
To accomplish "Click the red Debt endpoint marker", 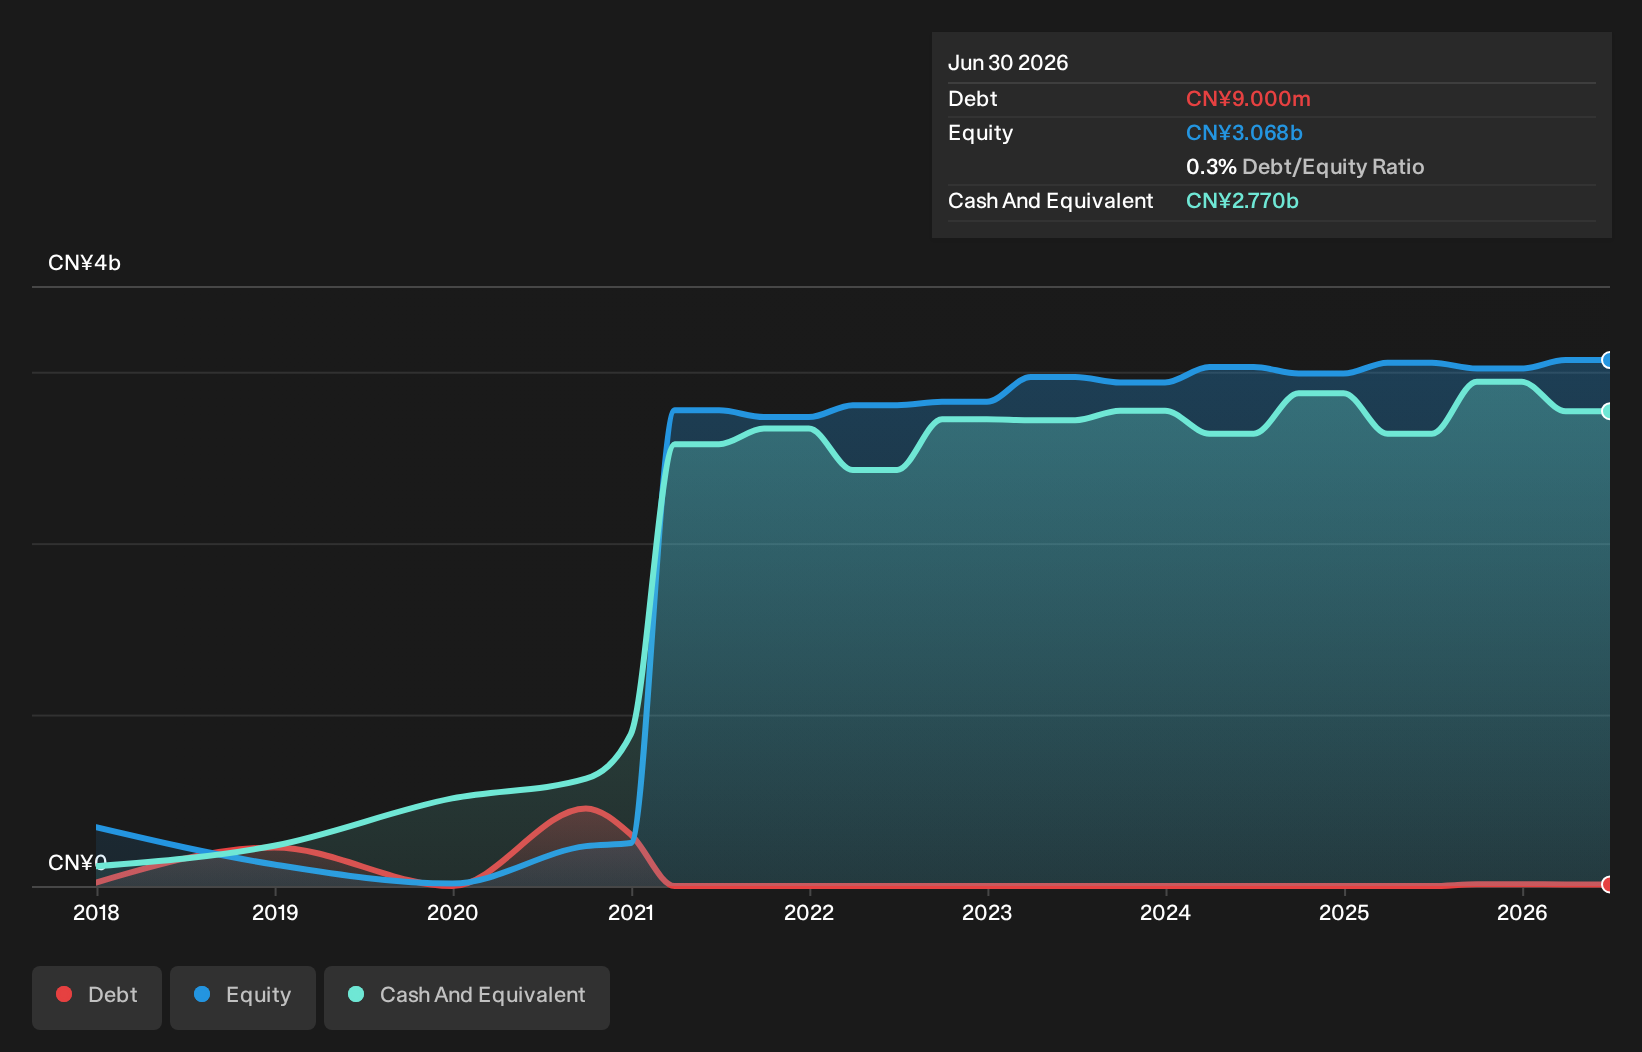I will click(x=1607, y=884).
